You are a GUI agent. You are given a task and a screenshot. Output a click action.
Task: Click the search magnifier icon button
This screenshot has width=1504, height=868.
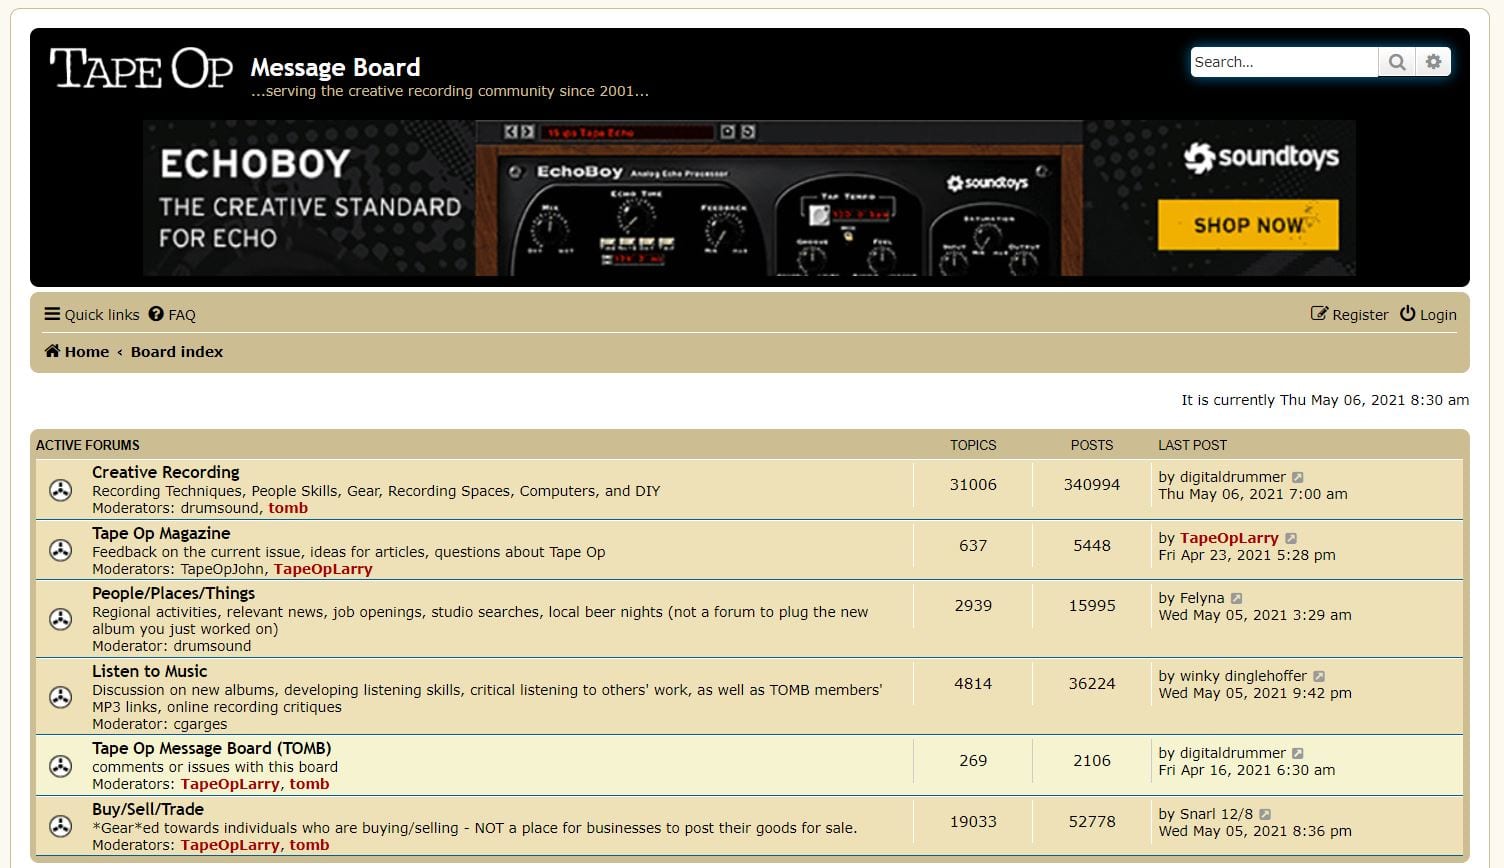pyautogui.click(x=1397, y=62)
